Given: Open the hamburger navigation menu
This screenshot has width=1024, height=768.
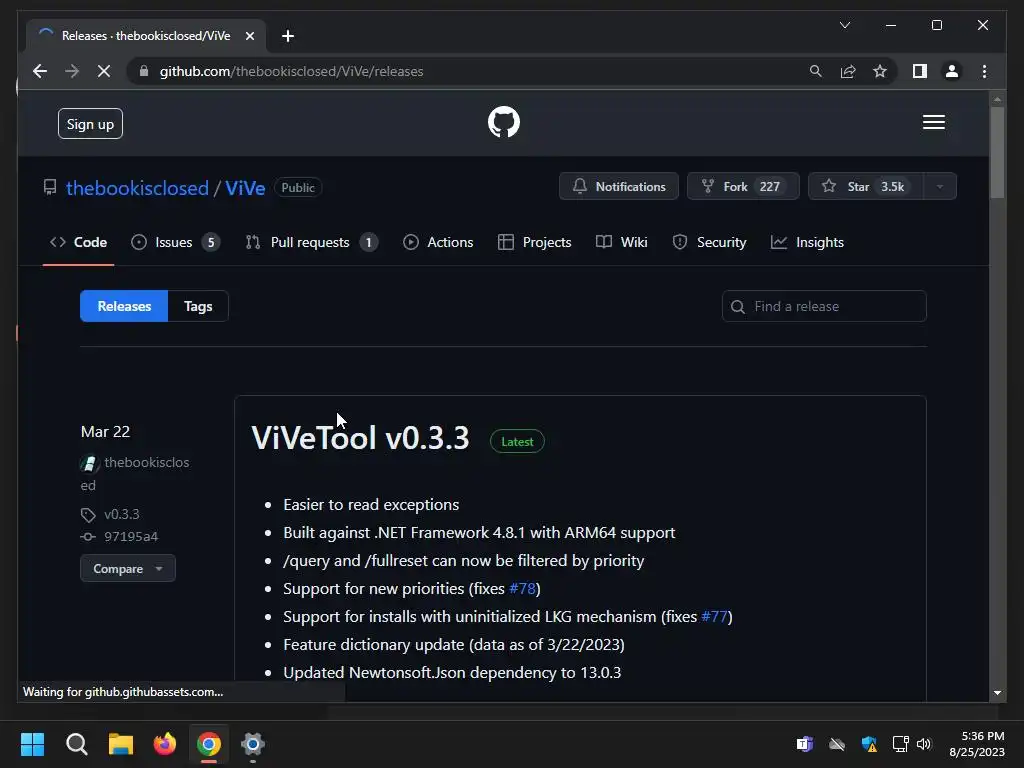Looking at the screenshot, I should 933,122.
